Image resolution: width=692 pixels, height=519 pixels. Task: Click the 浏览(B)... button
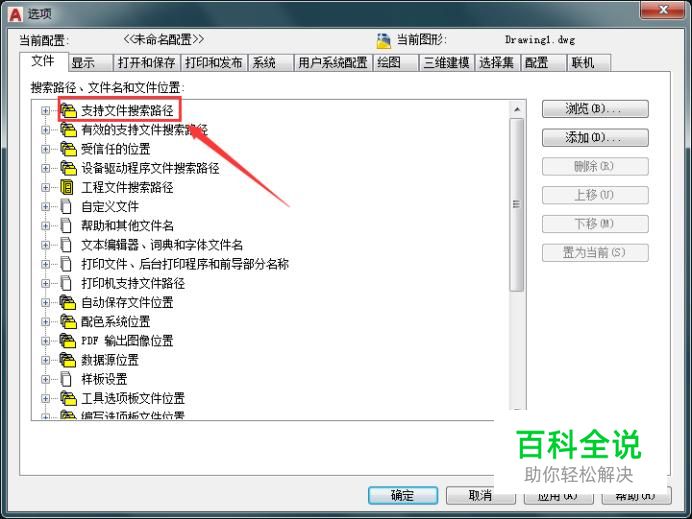click(595, 109)
